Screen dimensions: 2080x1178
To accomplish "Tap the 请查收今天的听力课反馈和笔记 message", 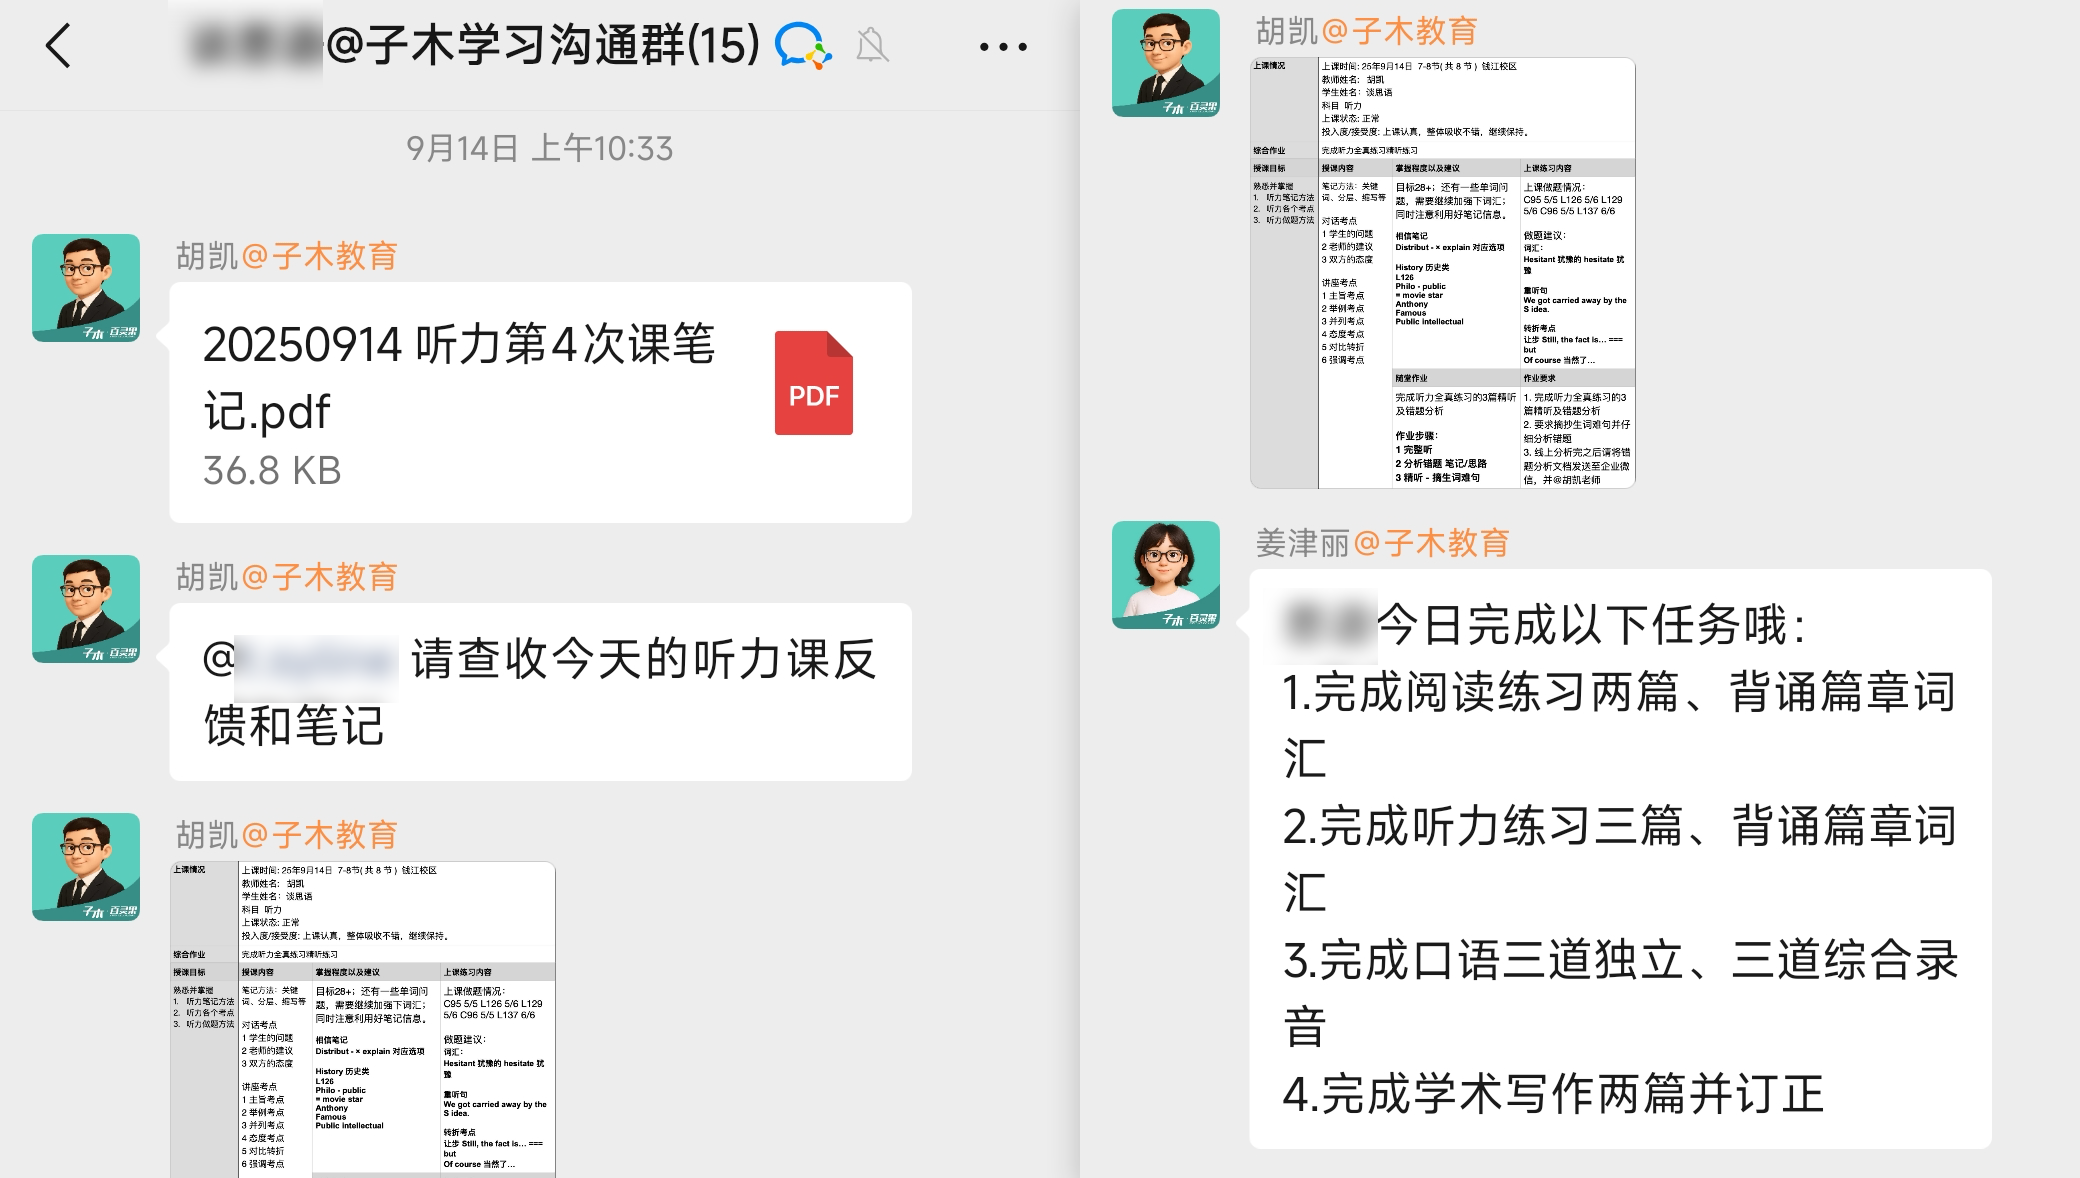I will [x=530, y=690].
